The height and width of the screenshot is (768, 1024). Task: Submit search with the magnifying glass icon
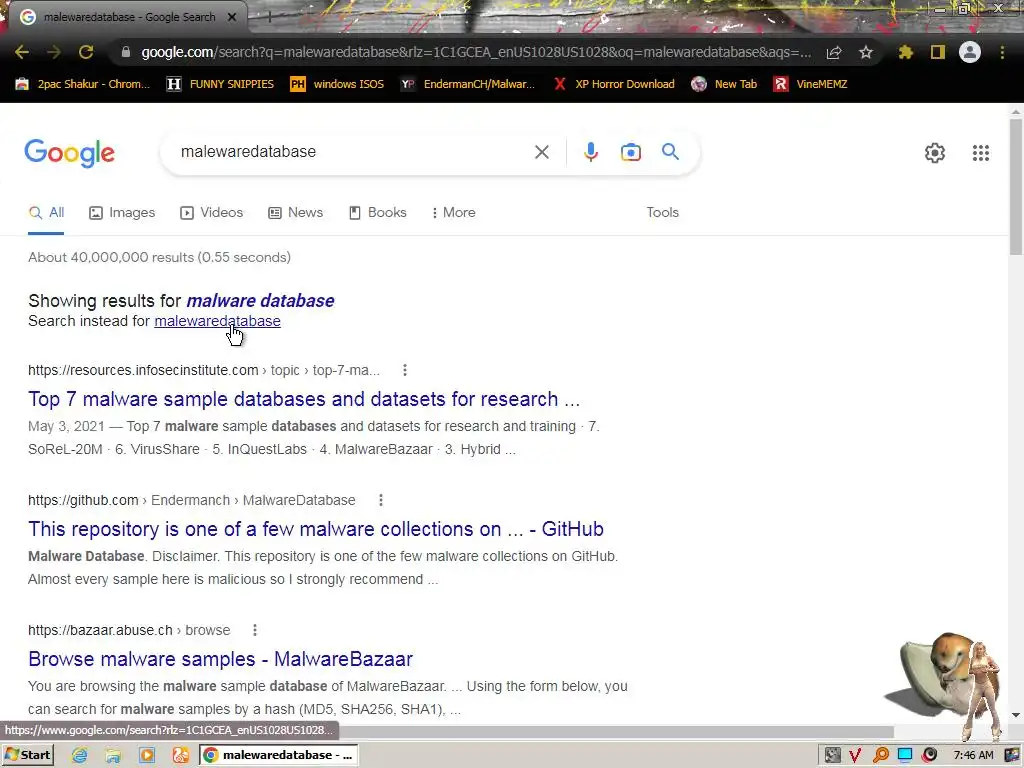(670, 152)
